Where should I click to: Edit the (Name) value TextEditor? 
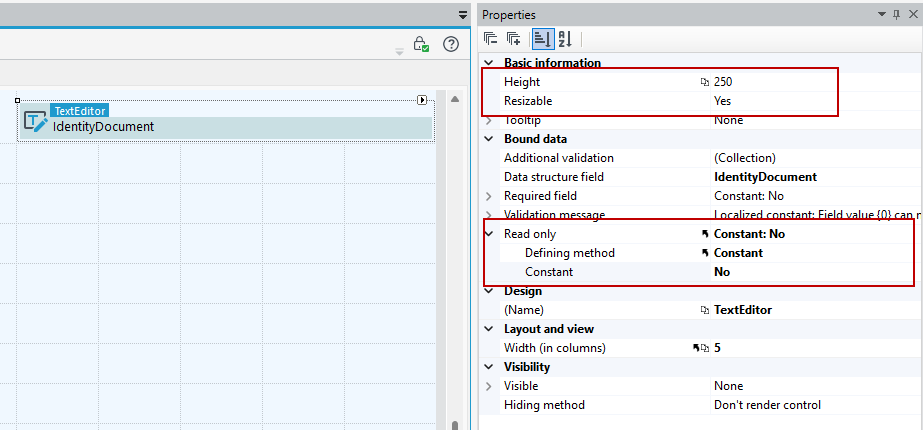pyautogui.click(x=743, y=310)
